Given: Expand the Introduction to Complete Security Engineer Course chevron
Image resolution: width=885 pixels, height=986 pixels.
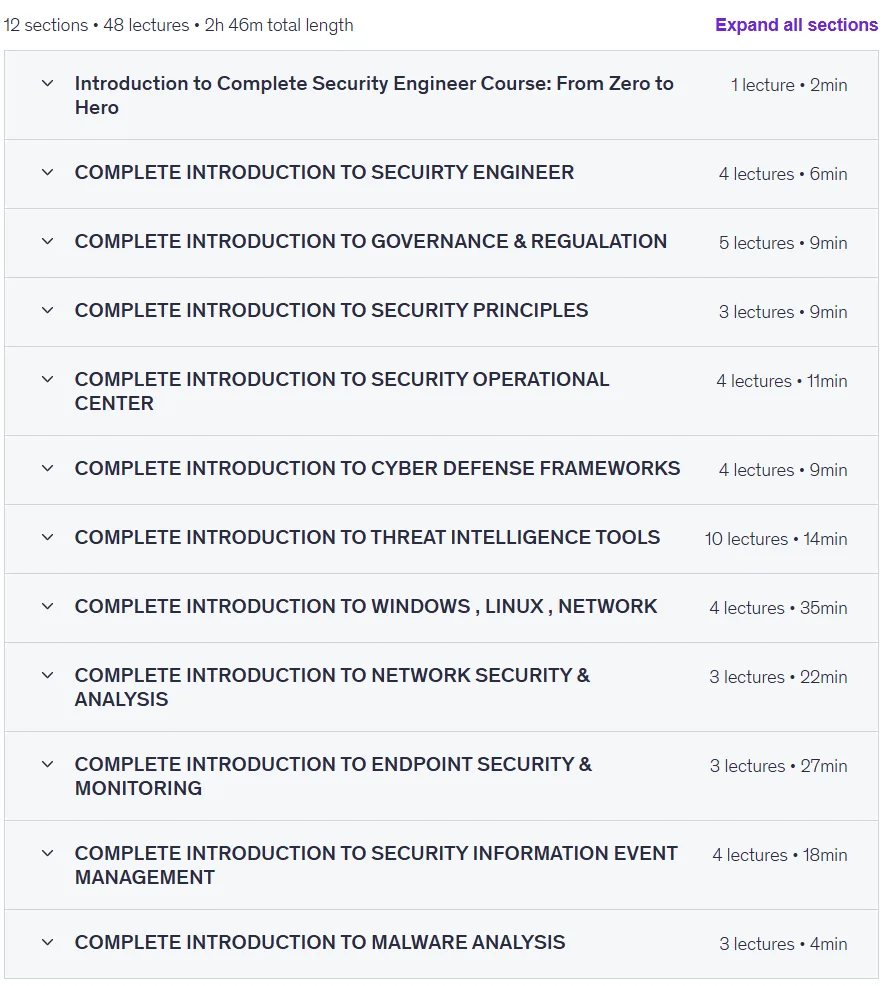Looking at the screenshot, I should 47,83.
